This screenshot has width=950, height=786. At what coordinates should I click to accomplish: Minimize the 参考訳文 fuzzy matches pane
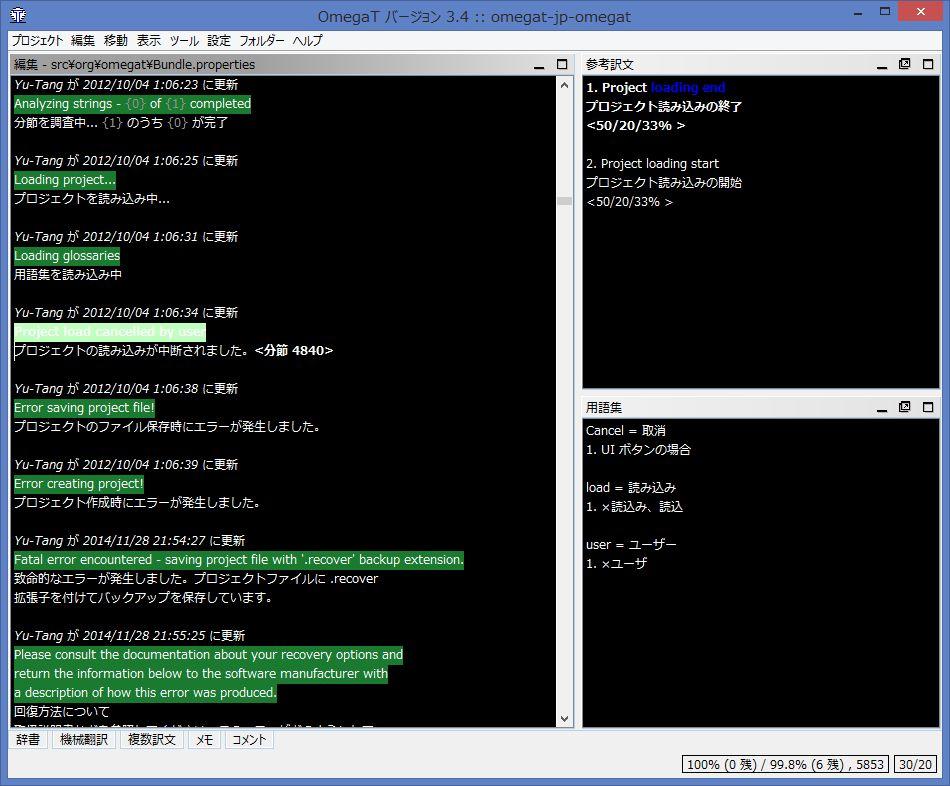coord(882,64)
